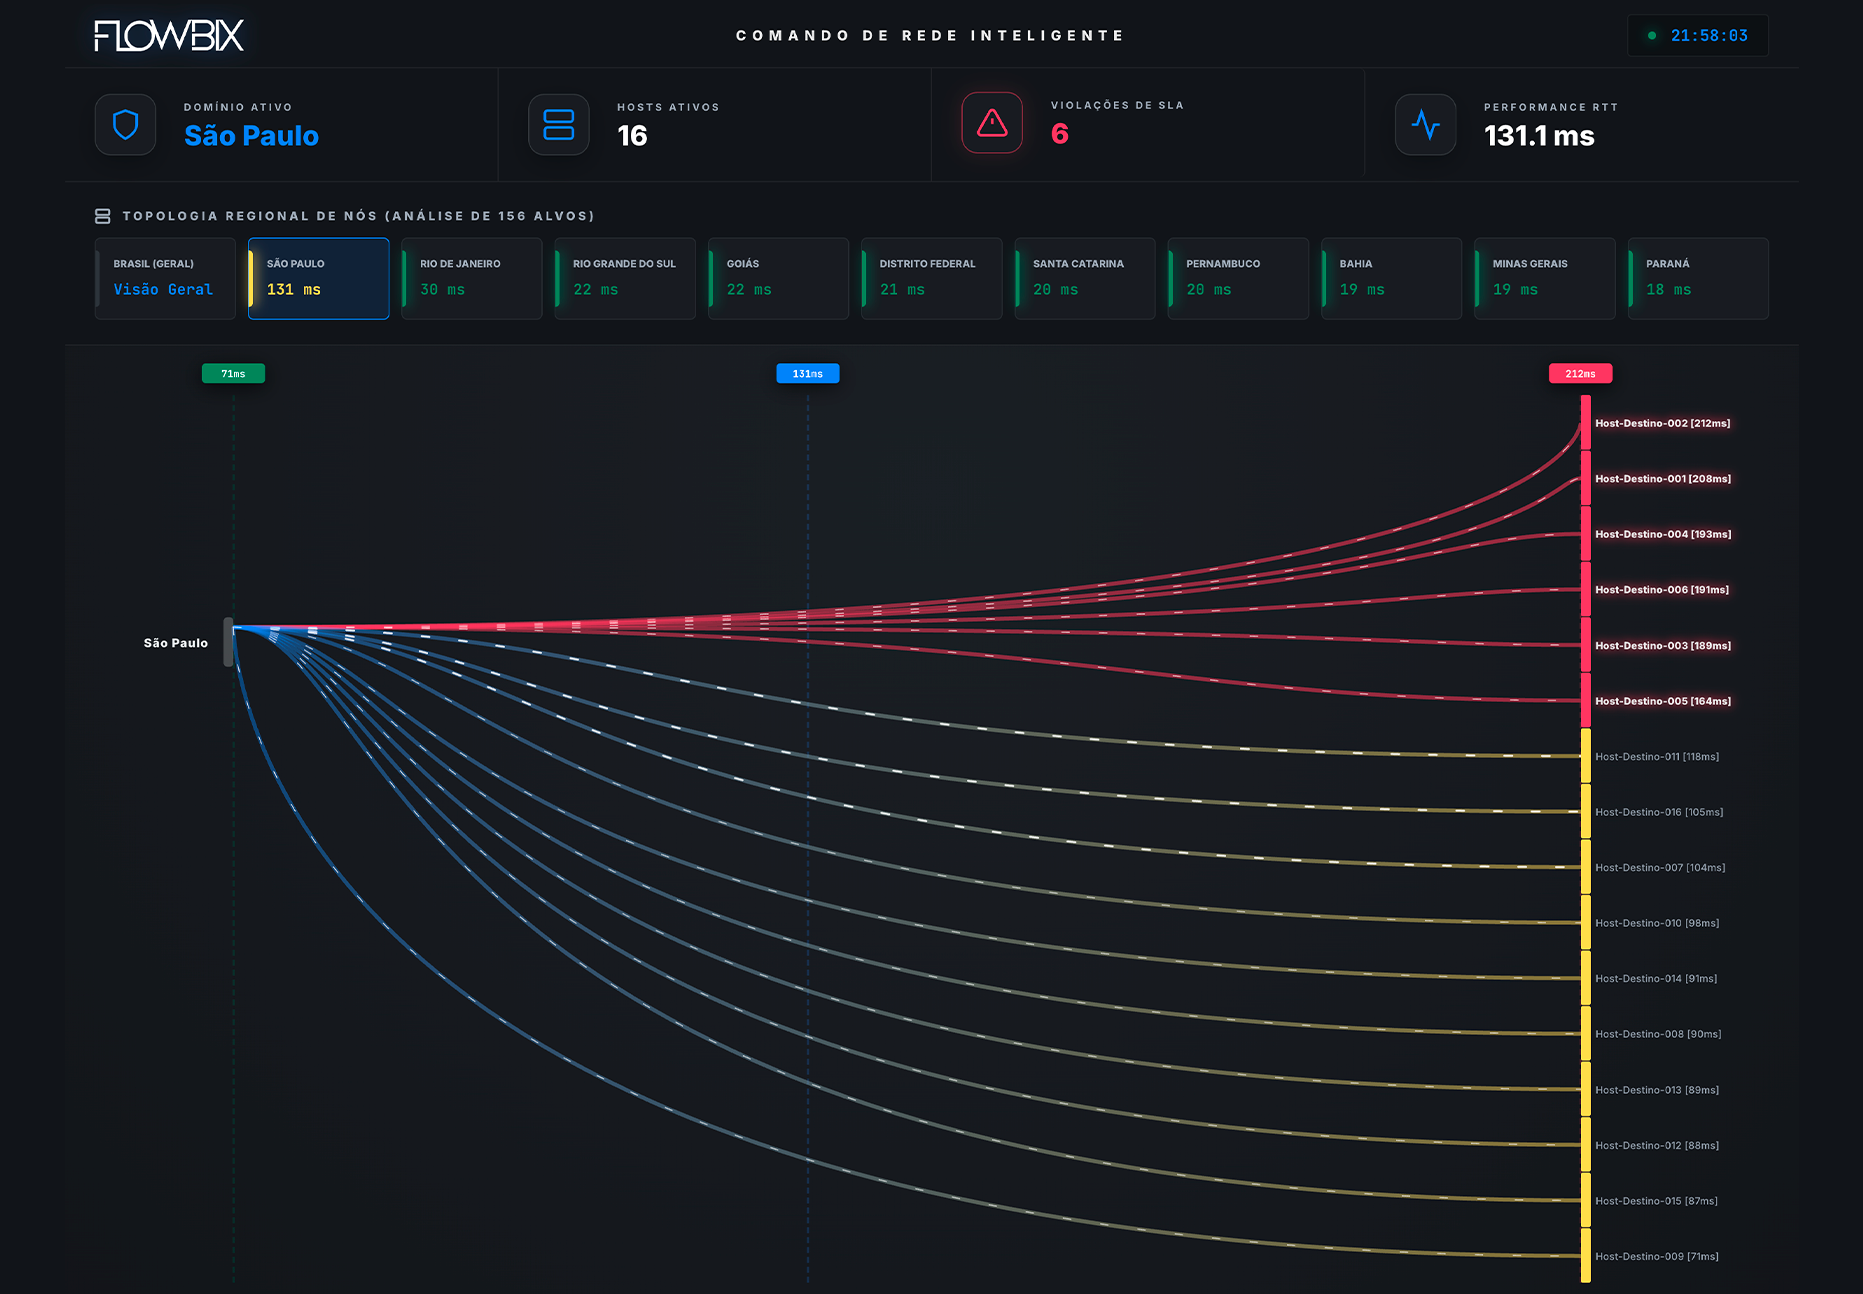Select the Paraná region card
Viewport: 1863px width, 1294px height.
click(x=1697, y=278)
